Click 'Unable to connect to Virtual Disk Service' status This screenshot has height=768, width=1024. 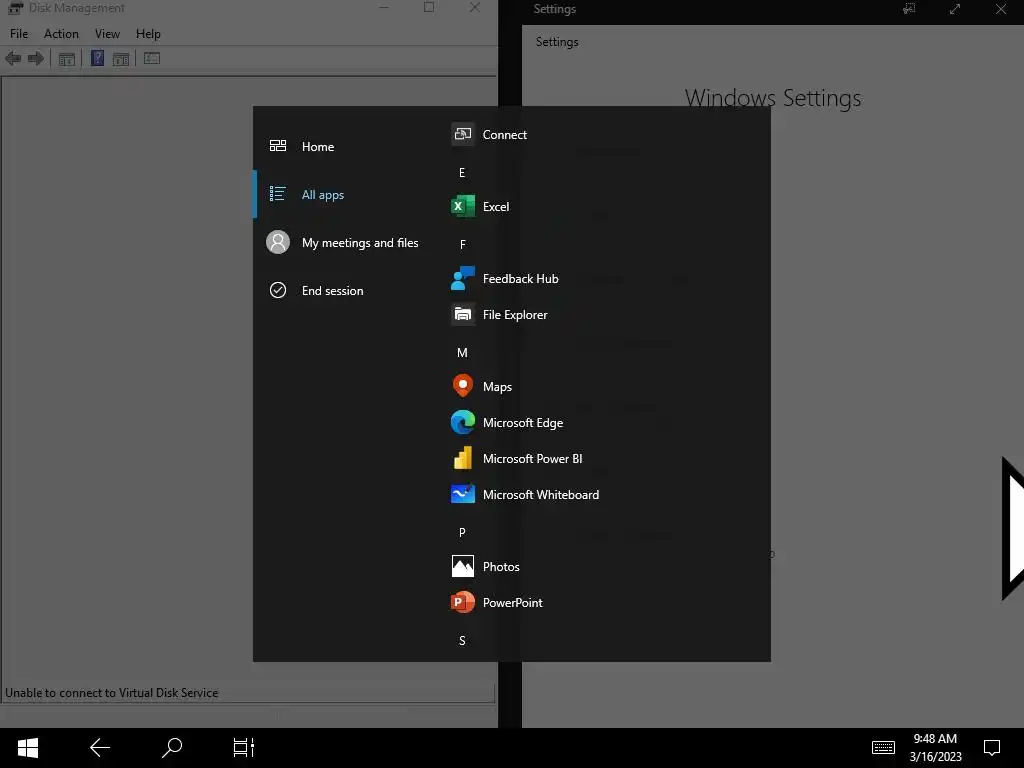pyautogui.click(x=112, y=693)
